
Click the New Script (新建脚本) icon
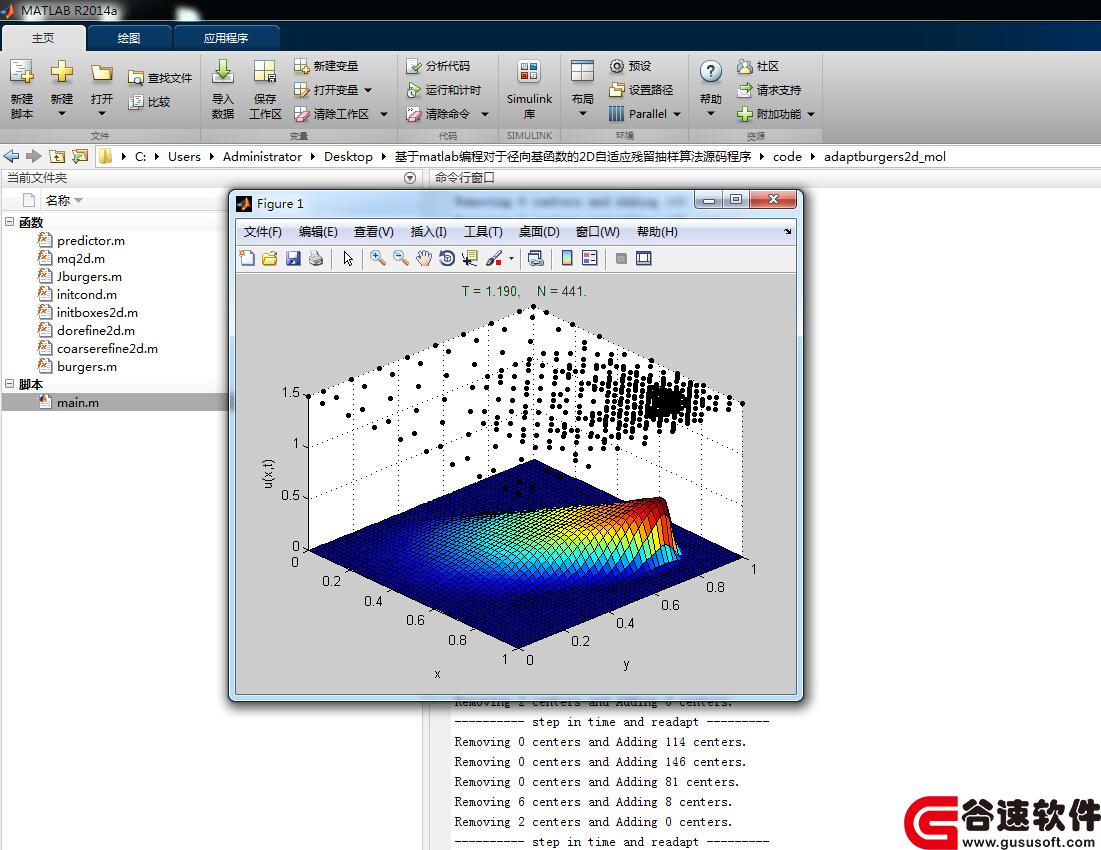[x=22, y=72]
